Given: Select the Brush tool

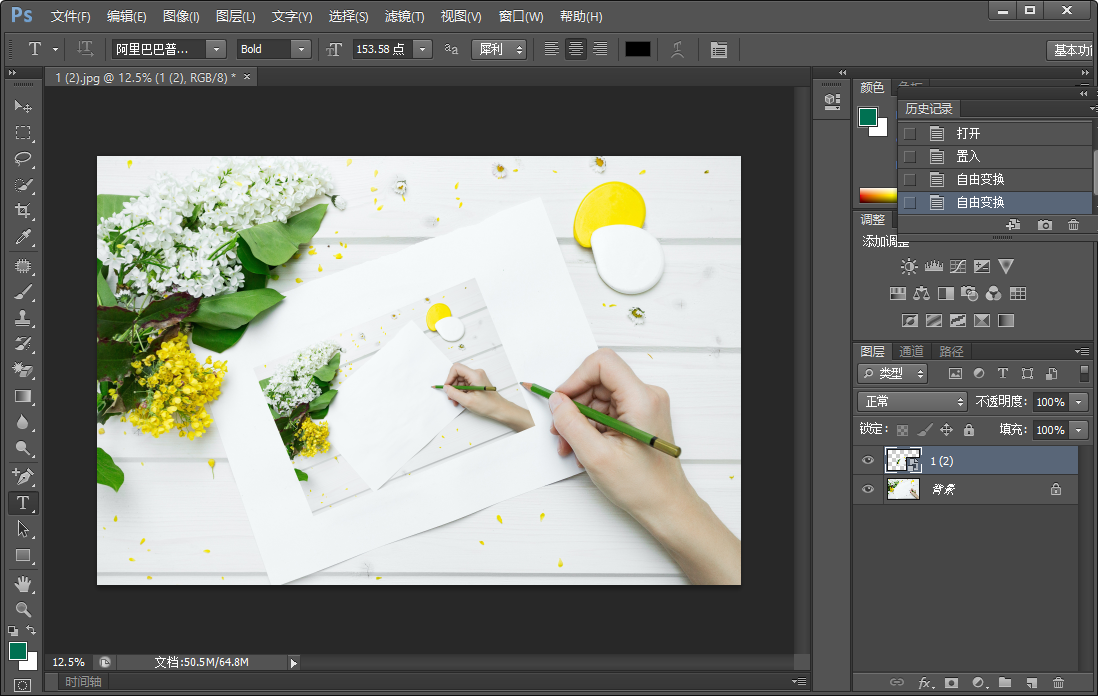Looking at the screenshot, I should click(23, 292).
